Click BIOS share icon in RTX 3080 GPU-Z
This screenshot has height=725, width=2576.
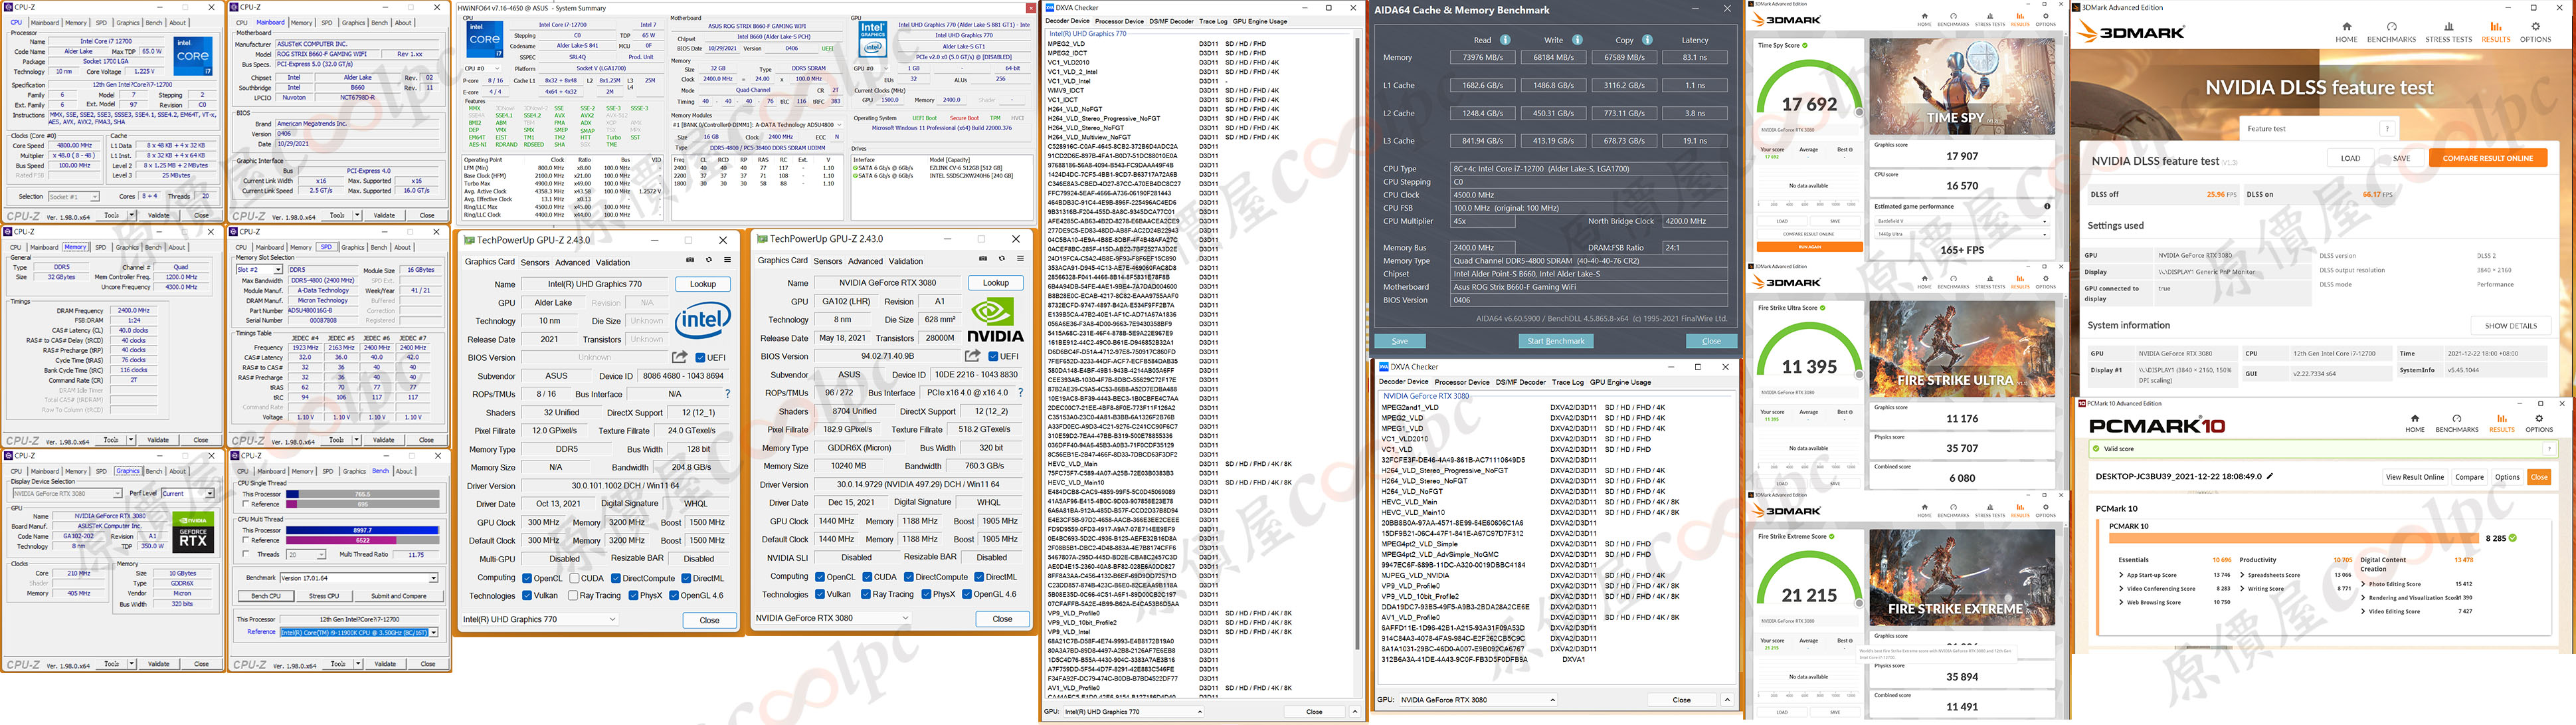click(x=972, y=356)
